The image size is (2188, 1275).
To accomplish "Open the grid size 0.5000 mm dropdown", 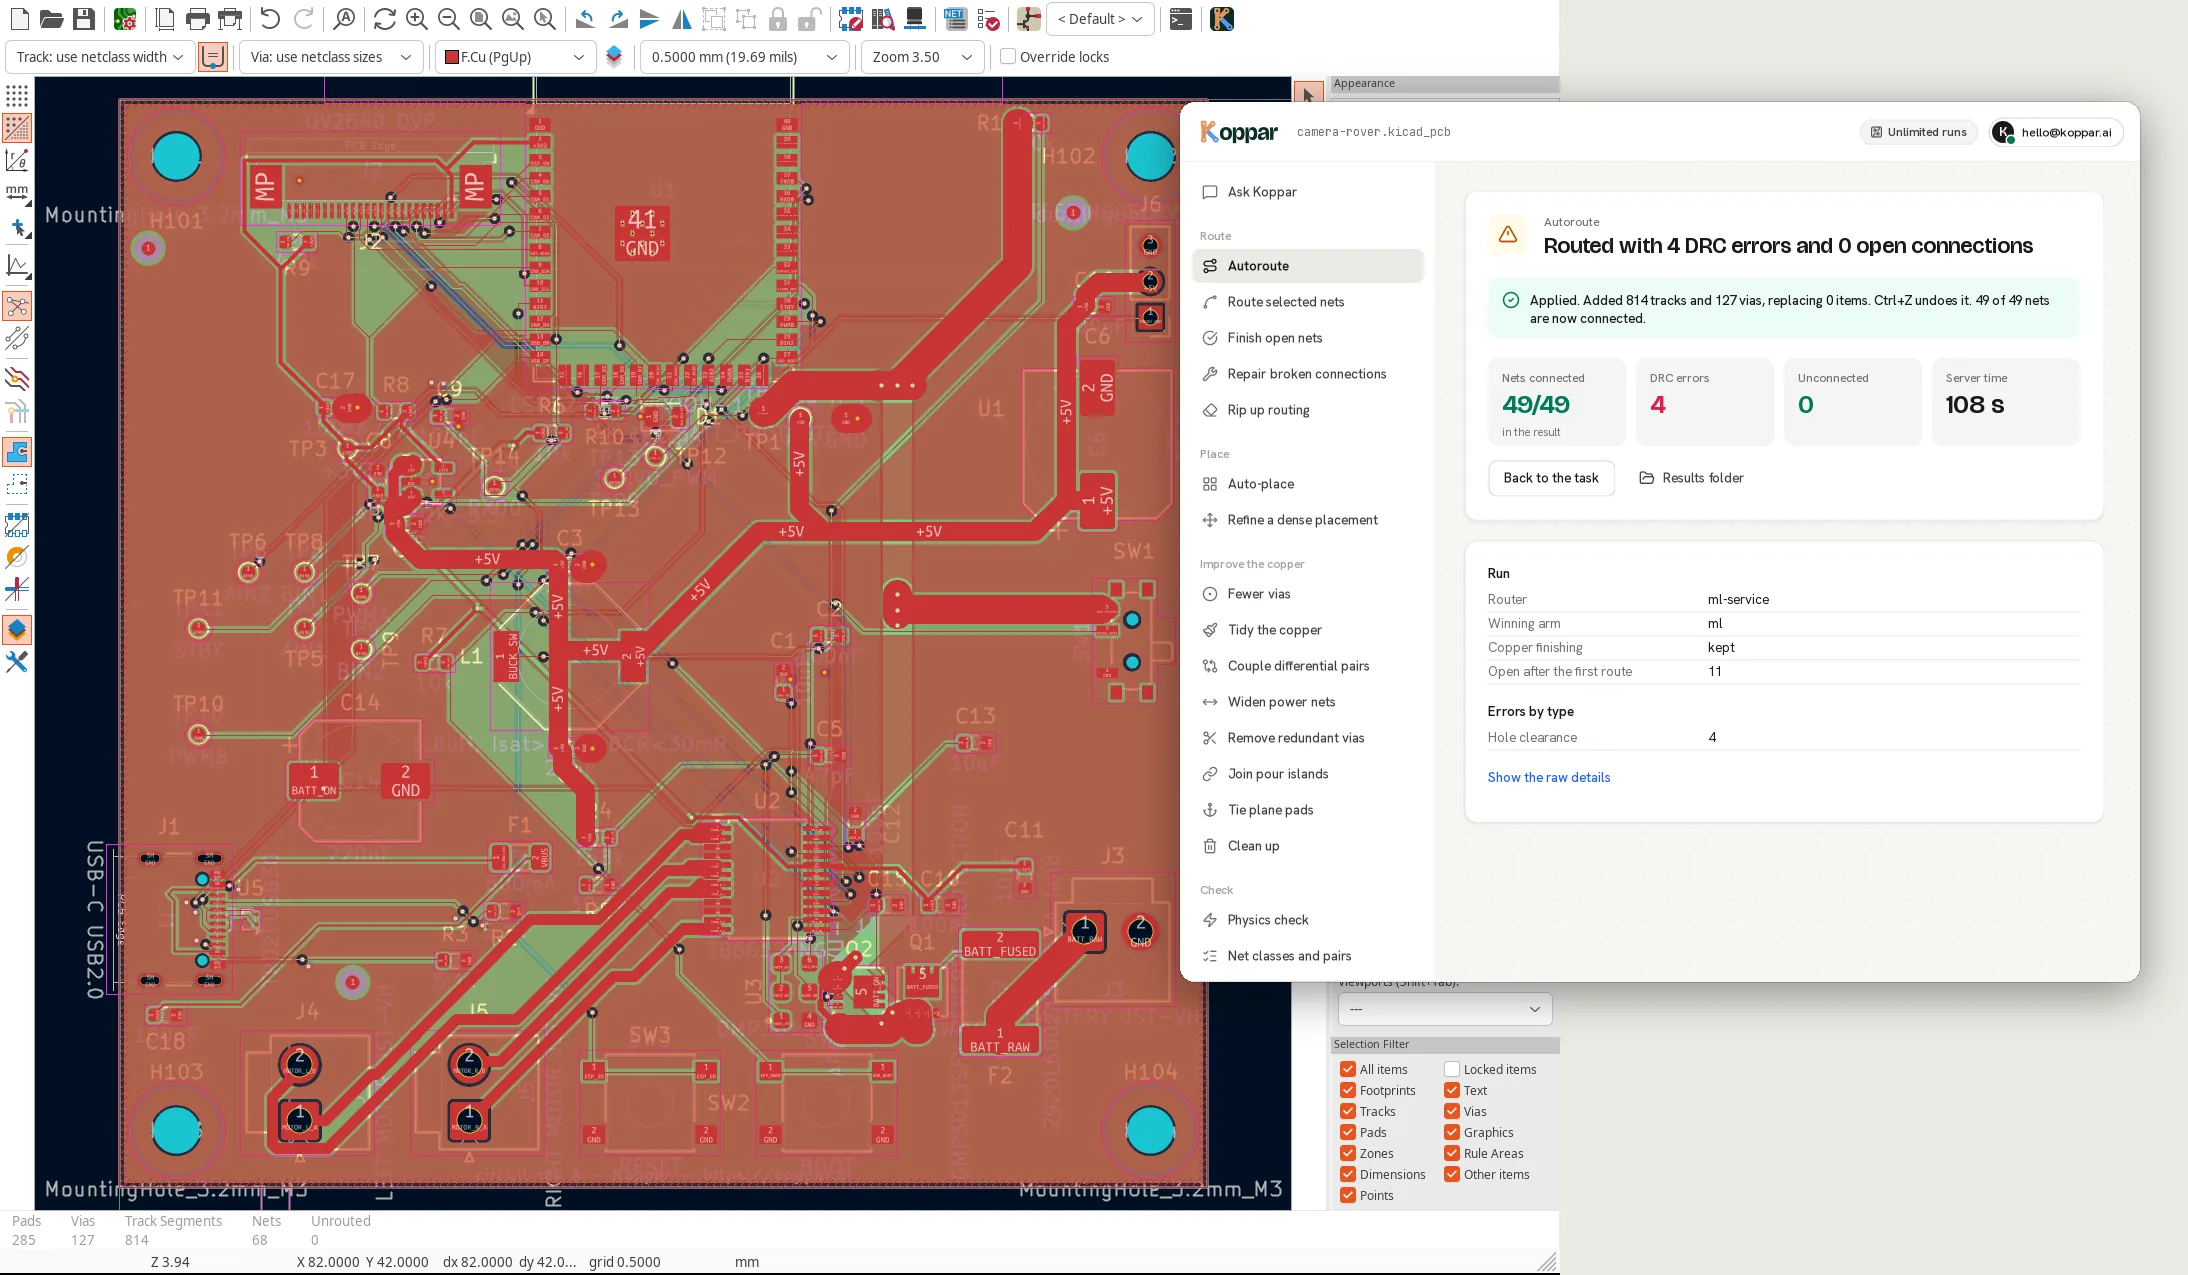I will point(744,57).
